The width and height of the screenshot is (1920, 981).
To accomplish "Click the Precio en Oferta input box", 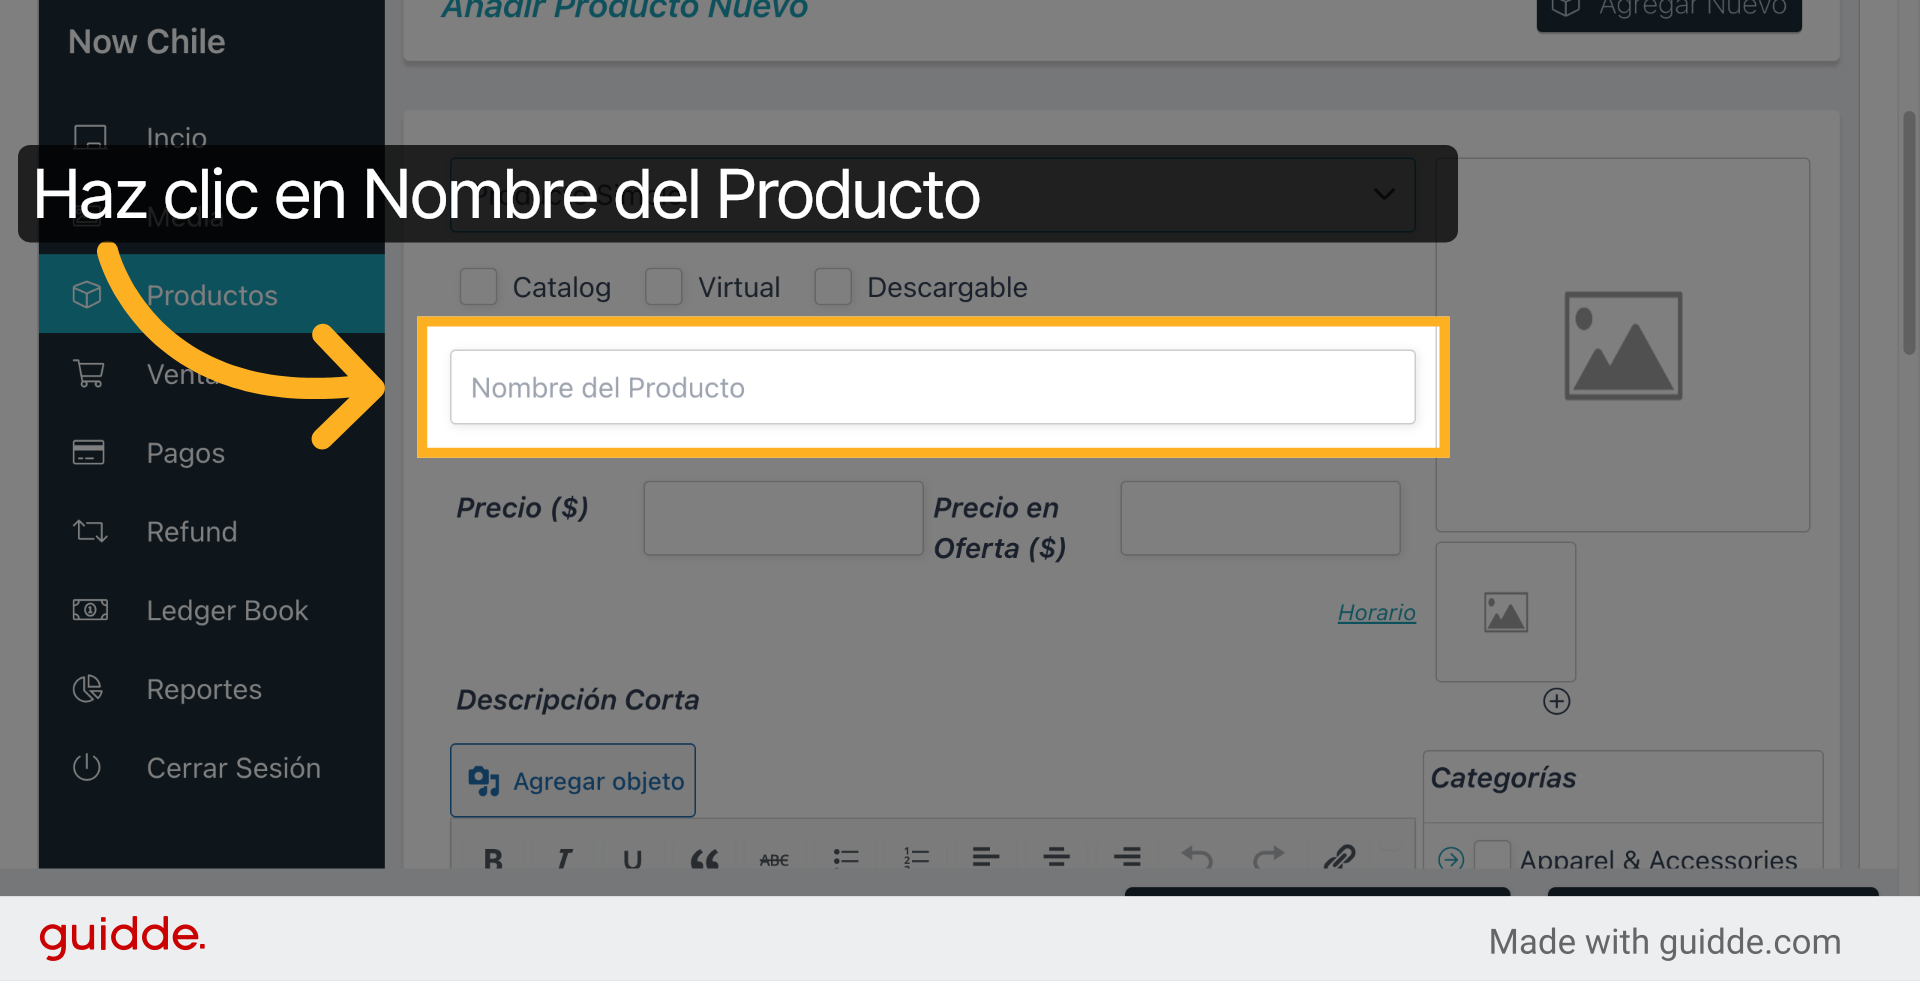I will pos(1260,518).
